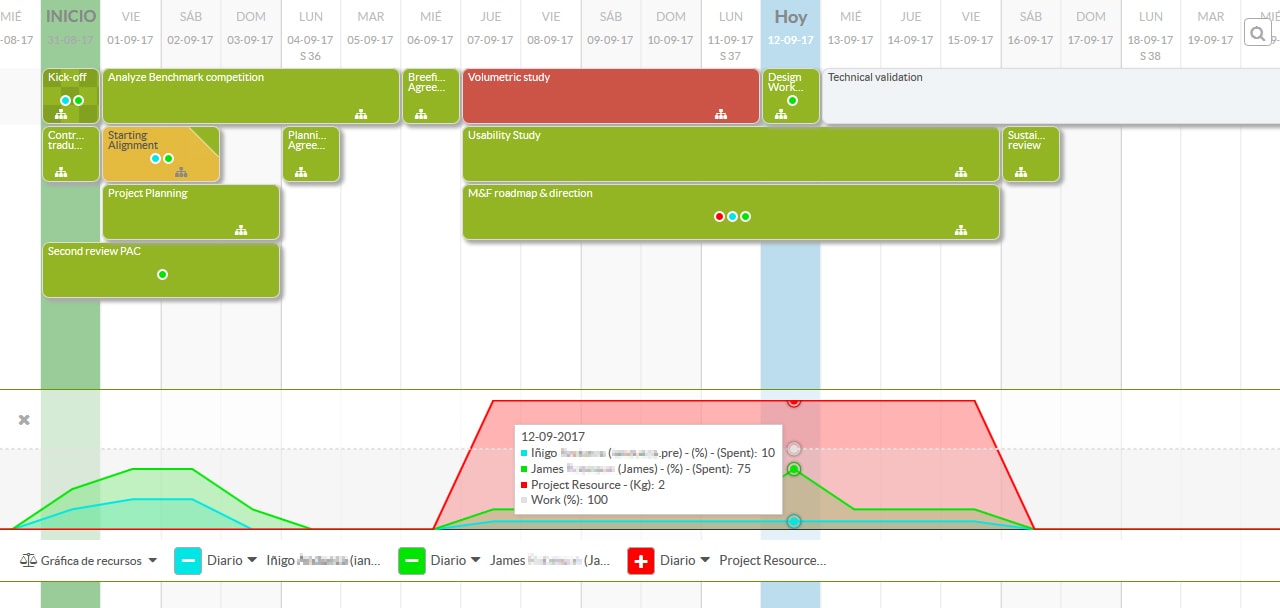Click hierarchy icon on Design Work... card
Screen dimensions: 1280x608
pyautogui.click(x=781, y=114)
